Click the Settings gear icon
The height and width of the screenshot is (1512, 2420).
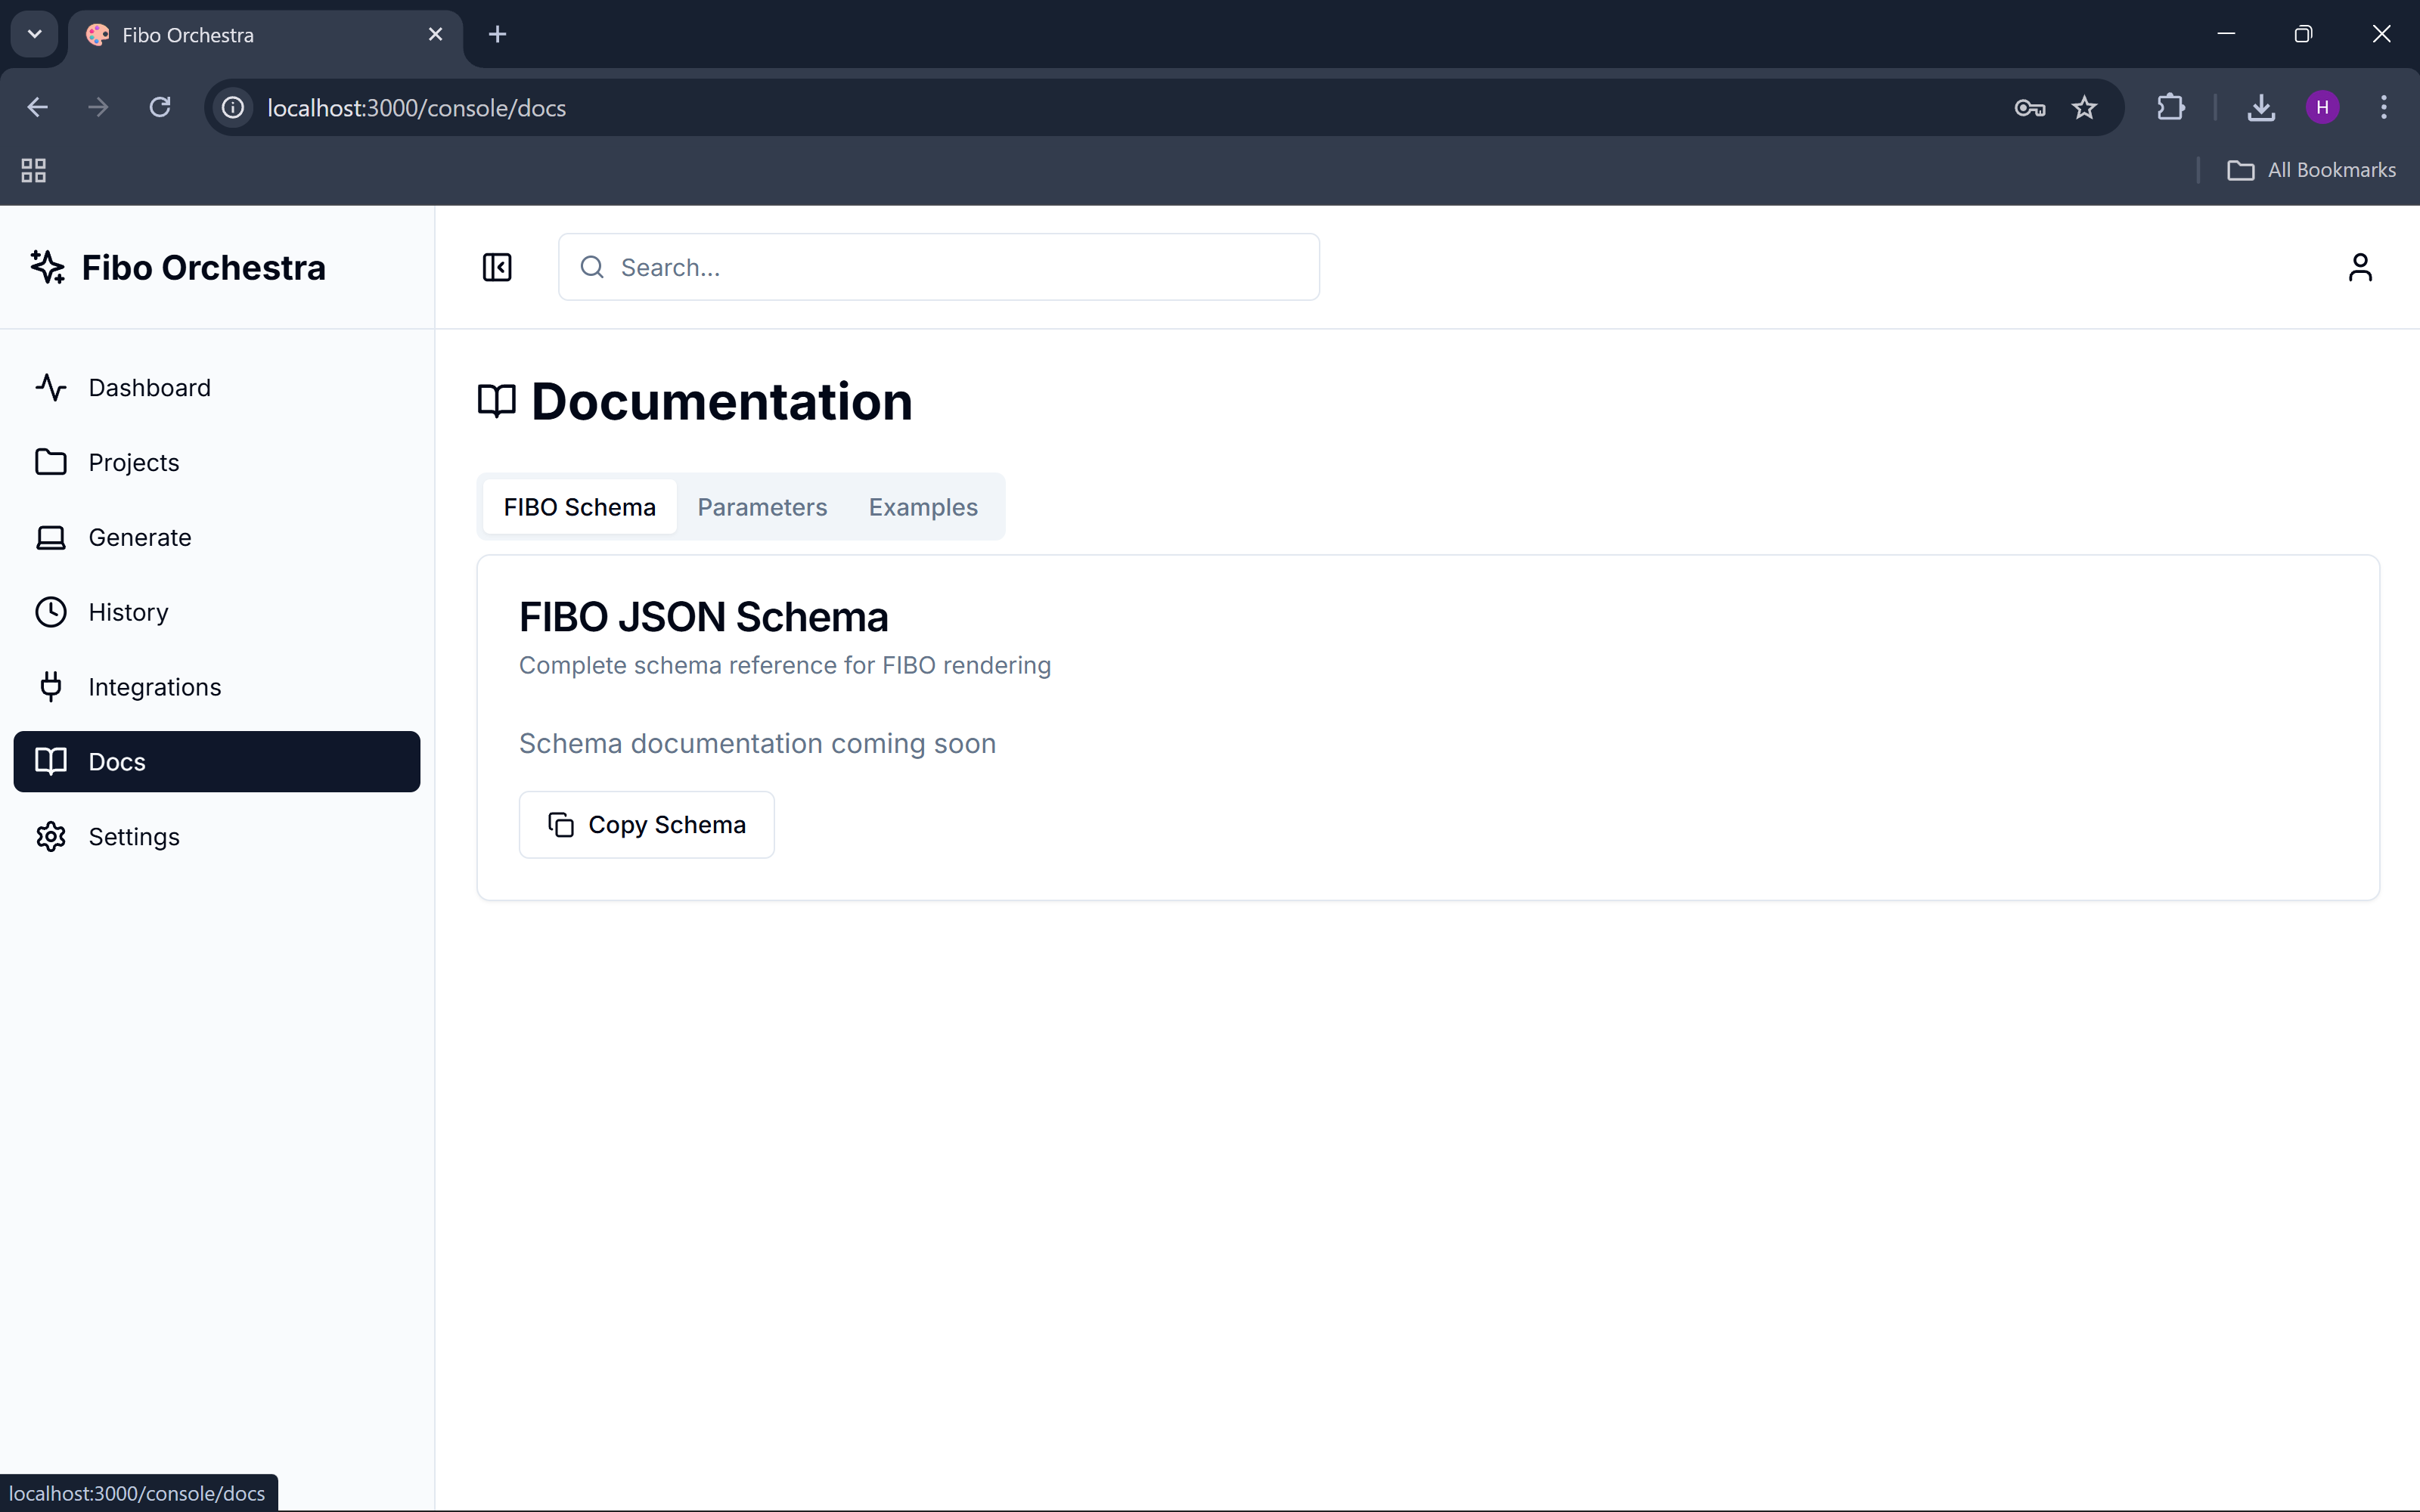pyautogui.click(x=51, y=837)
